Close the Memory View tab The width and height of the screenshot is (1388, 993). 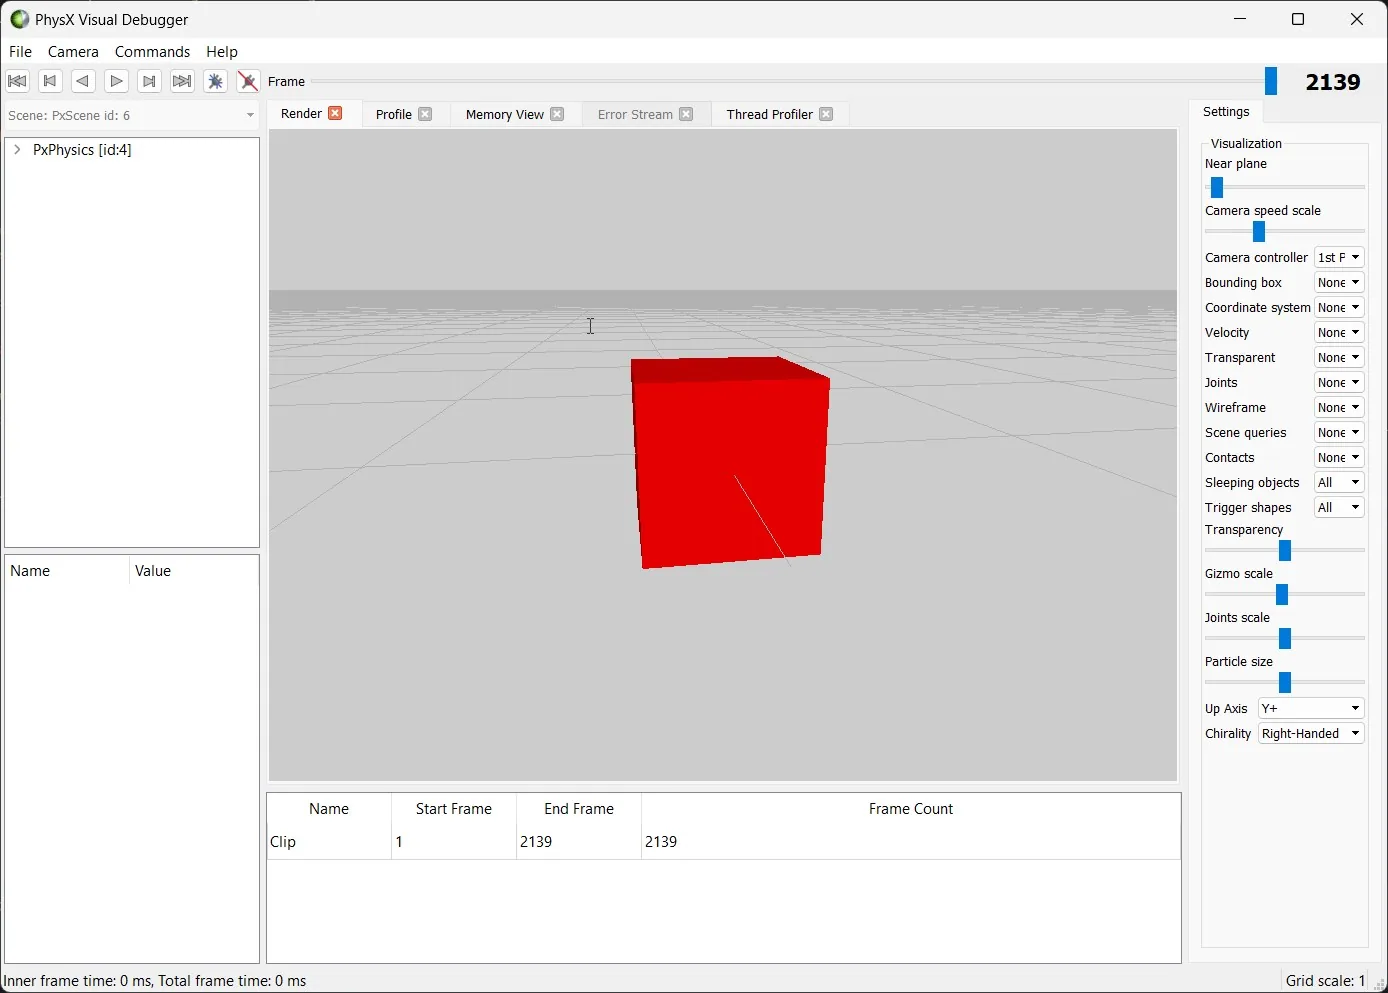point(558,114)
